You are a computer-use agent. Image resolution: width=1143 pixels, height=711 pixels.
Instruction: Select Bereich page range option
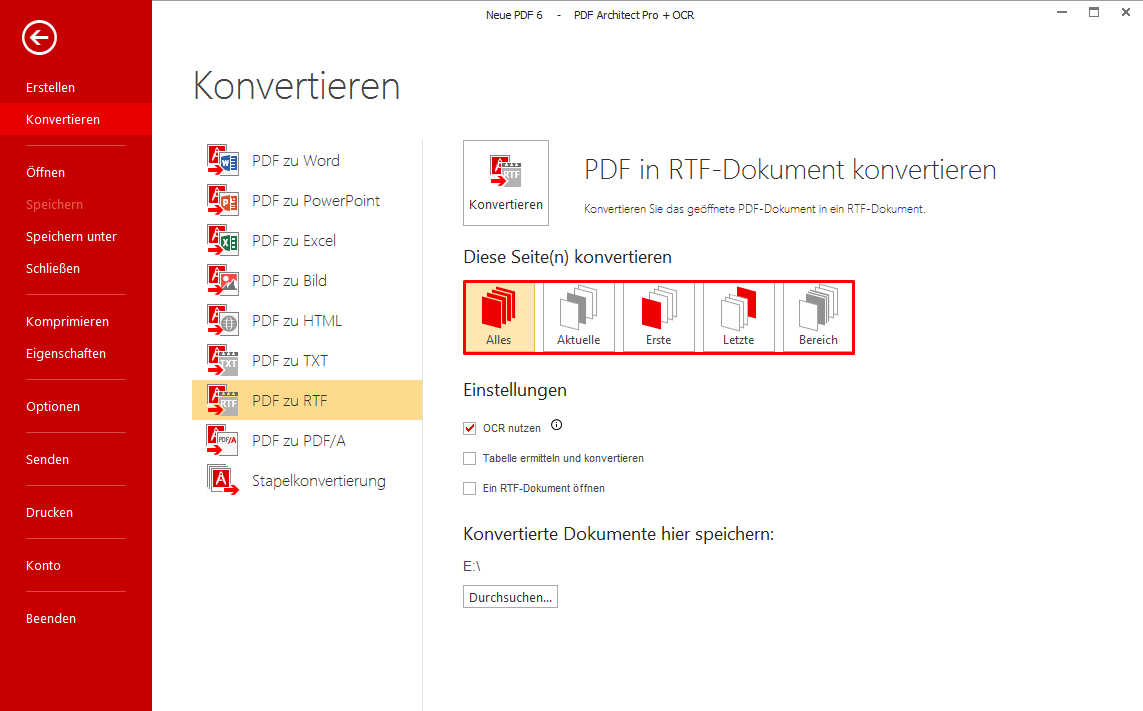(817, 316)
